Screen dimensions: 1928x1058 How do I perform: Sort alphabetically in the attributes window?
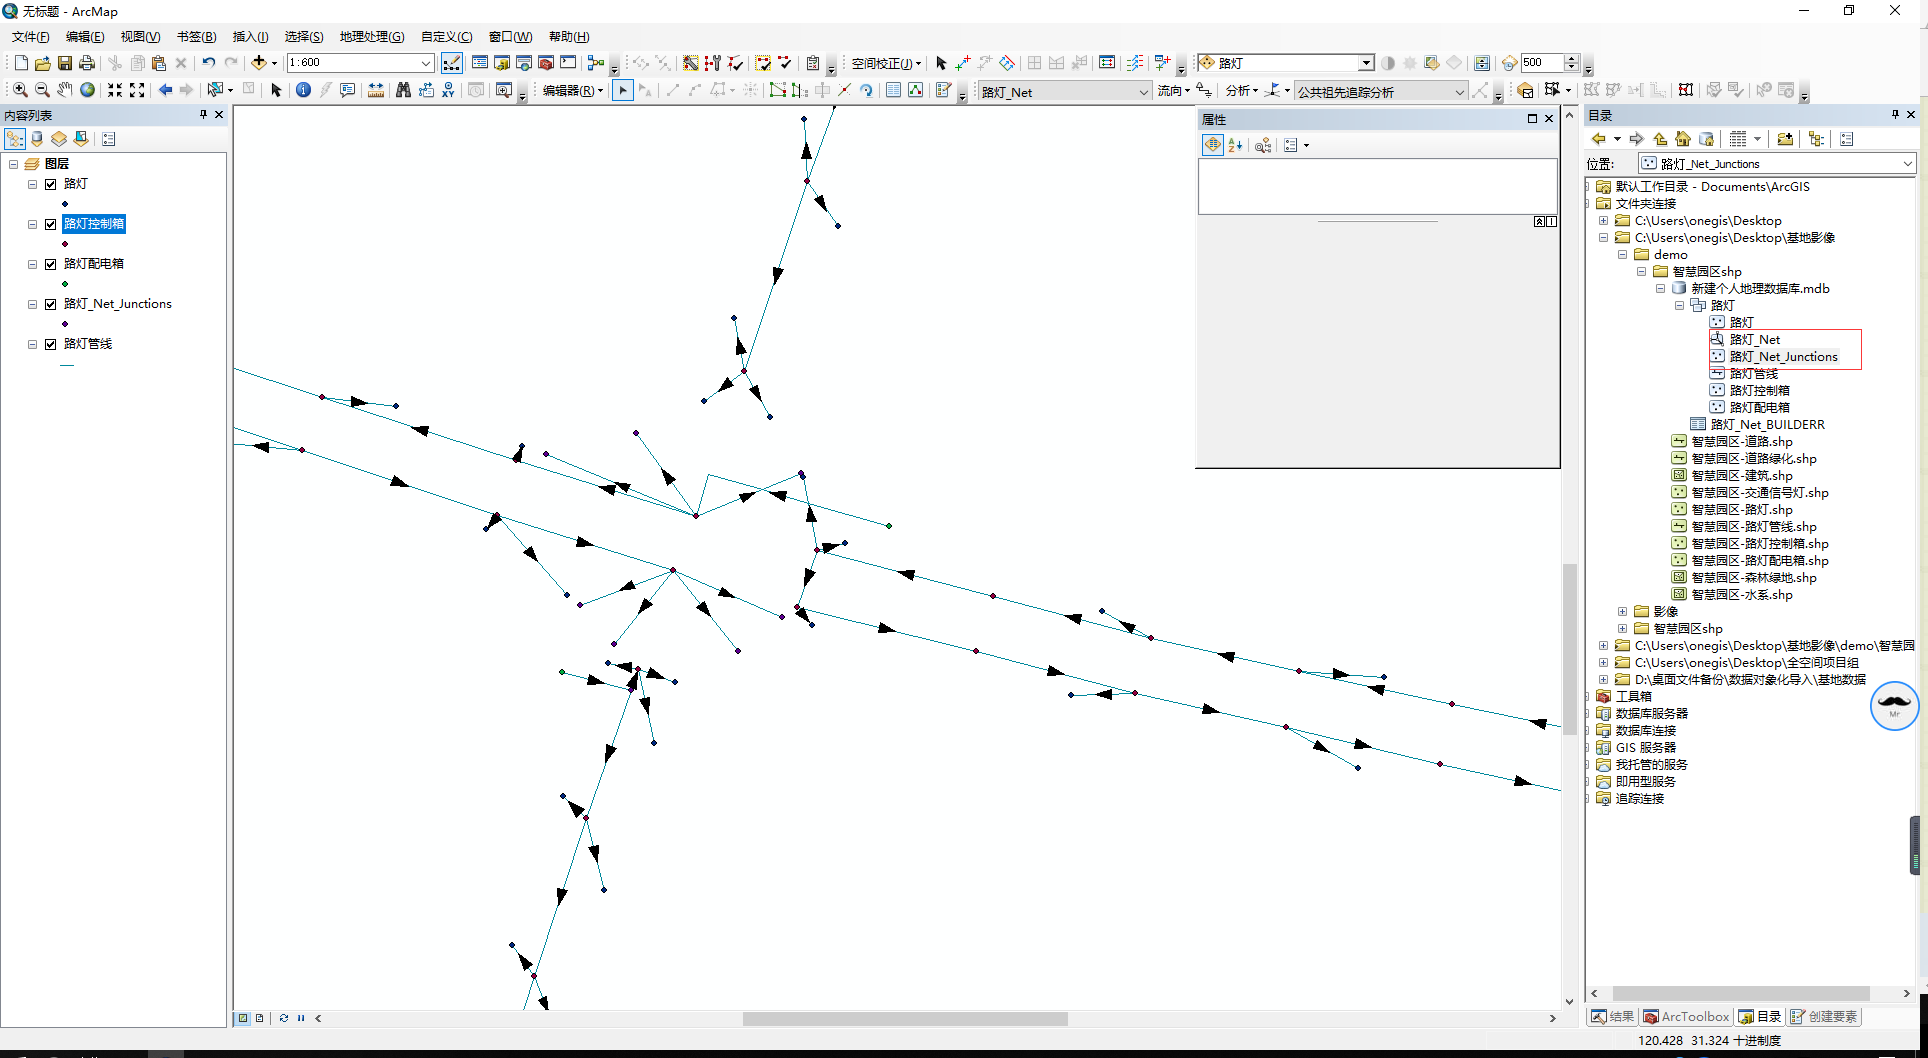pyautogui.click(x=1235, y=146)
